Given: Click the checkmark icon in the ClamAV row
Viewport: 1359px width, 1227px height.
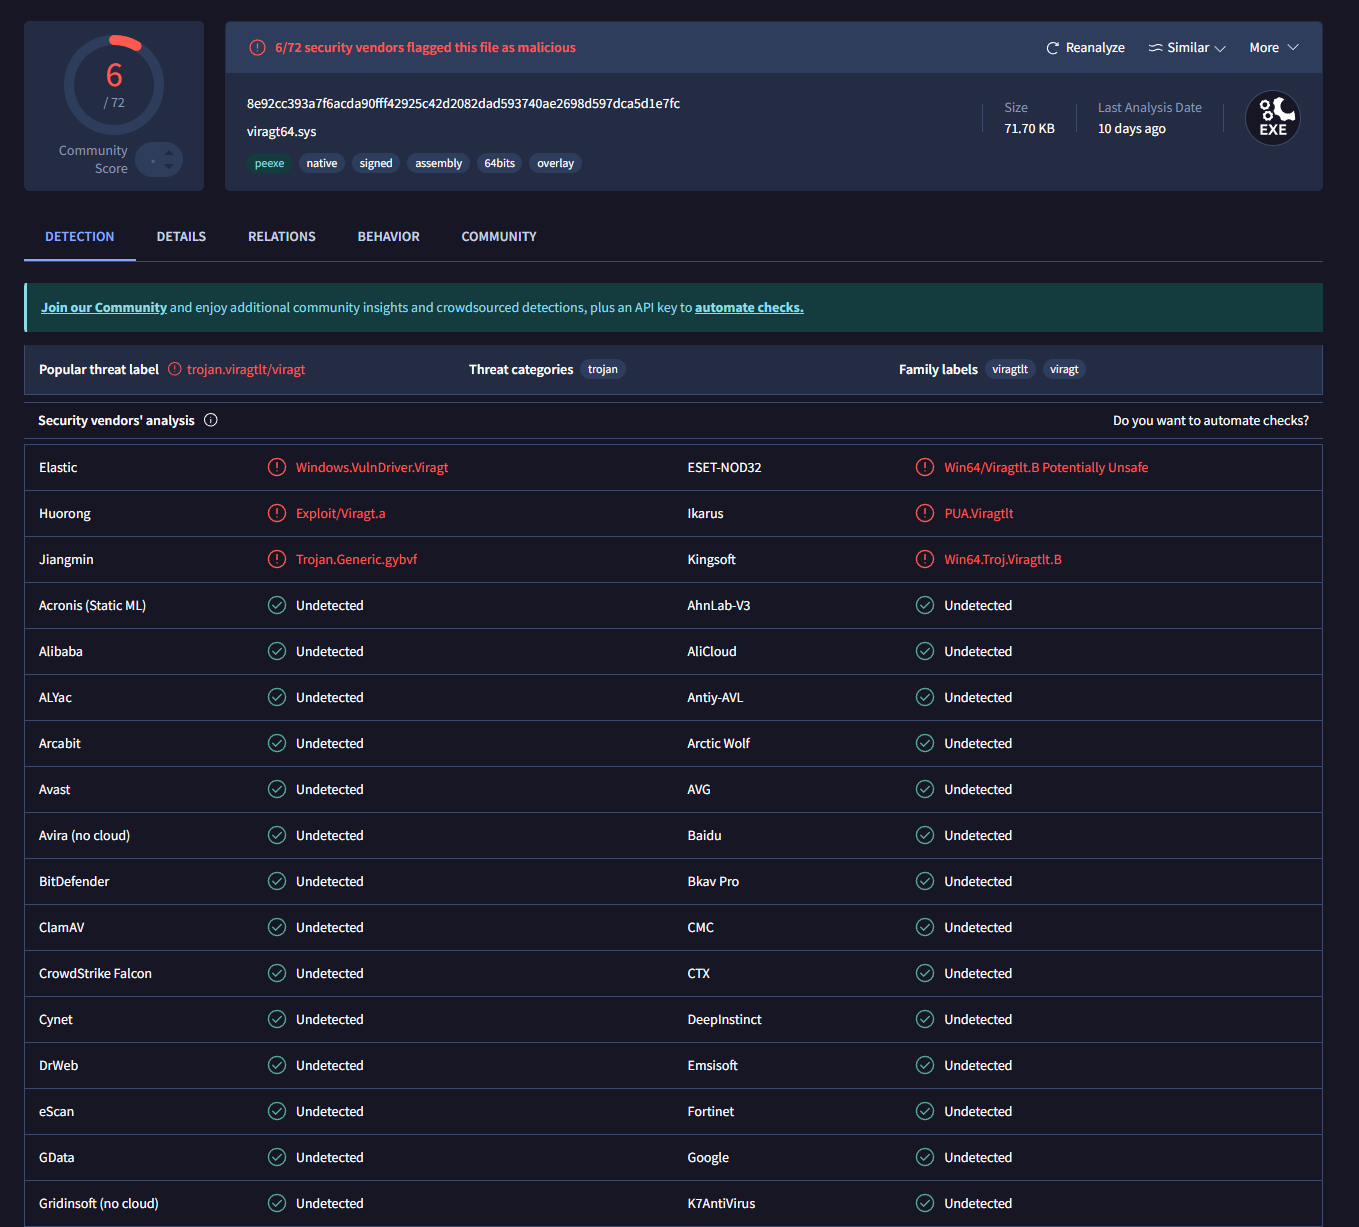Looking at the screenshot, I should [277, 927].
